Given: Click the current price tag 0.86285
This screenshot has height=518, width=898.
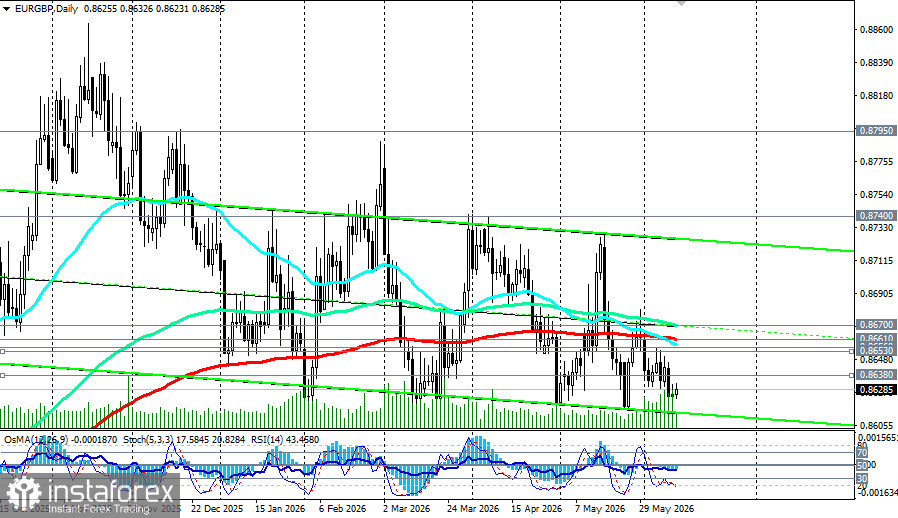Looking at the screenshot, I should click(x=876, y=390).
